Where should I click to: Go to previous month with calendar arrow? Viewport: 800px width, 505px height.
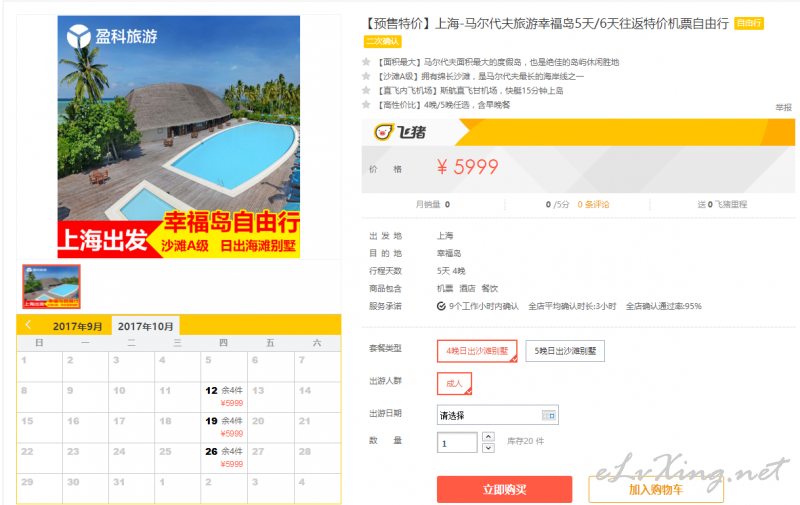[x=29, y=325]
